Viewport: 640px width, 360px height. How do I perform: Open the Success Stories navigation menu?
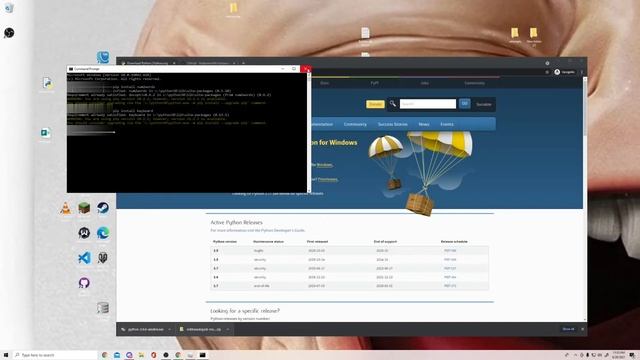[392, 124]
